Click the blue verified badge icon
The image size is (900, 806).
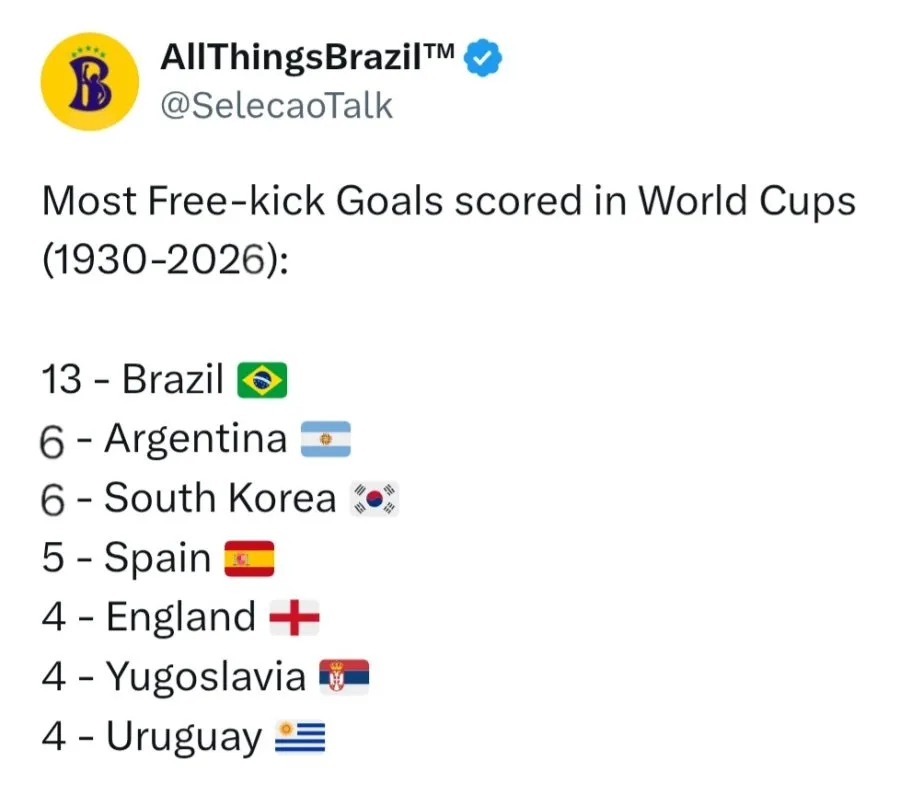[483, 57]
